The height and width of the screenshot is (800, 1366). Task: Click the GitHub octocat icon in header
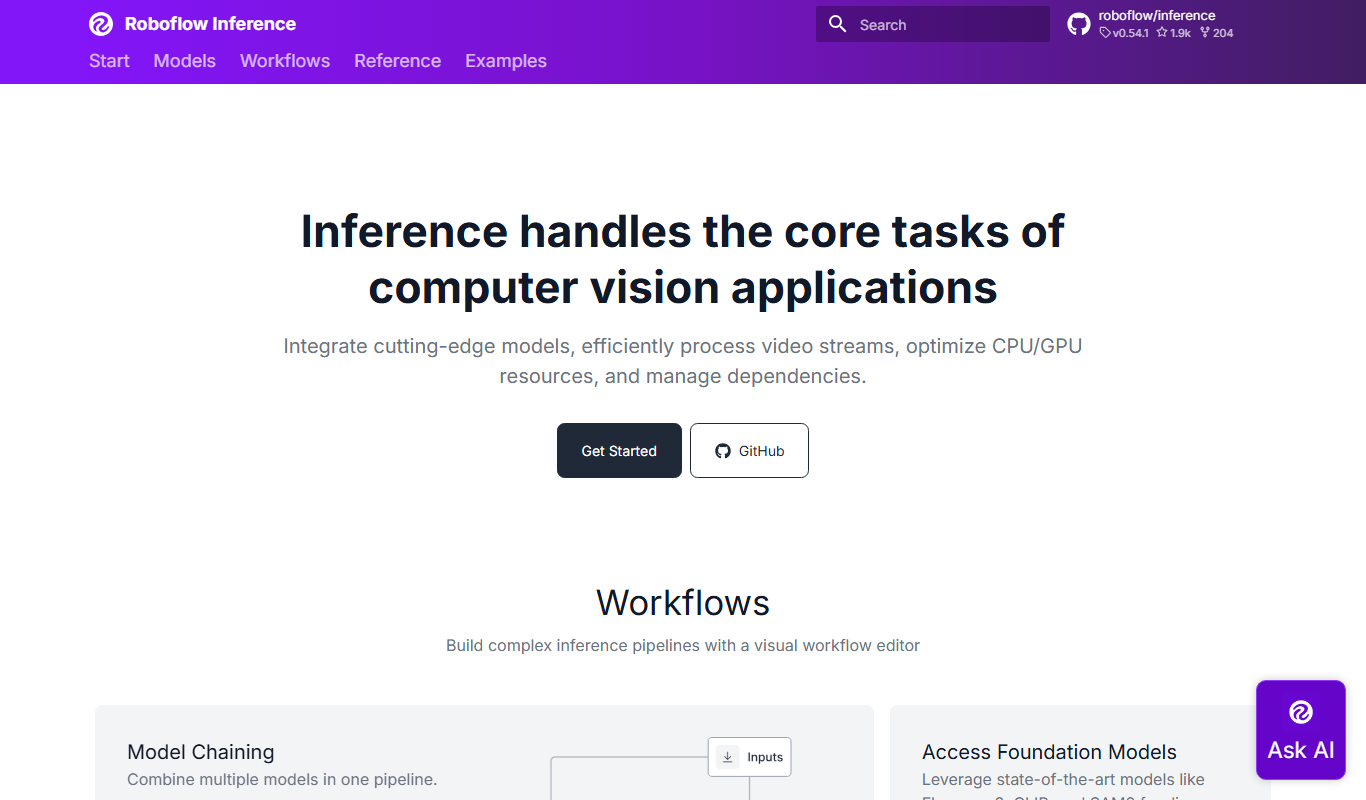pyautogui.click(x=1079, y=24)
